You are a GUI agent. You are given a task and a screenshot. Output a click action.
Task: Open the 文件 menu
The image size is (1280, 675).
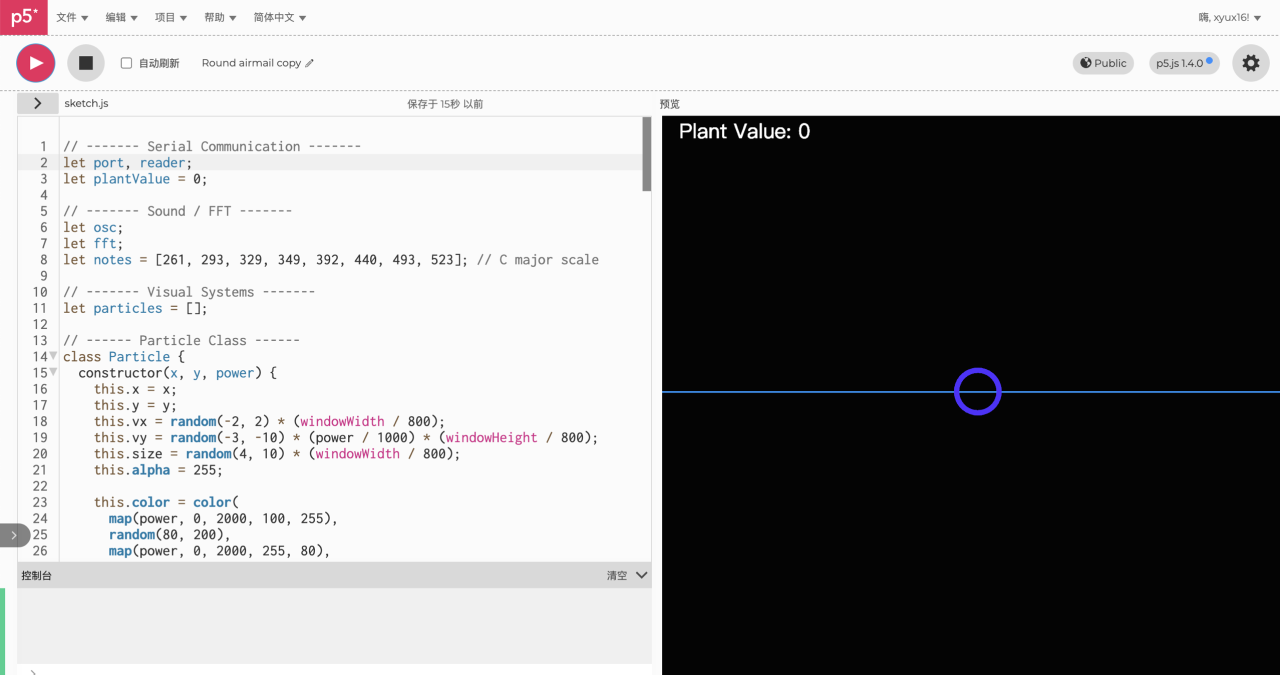pos(72,17)
